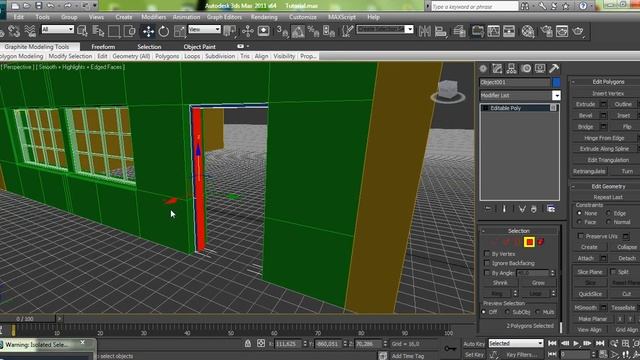This screenshot has height=360, width=640.
Task: Open the Graph Editors menu
Action: pos(224,17)
